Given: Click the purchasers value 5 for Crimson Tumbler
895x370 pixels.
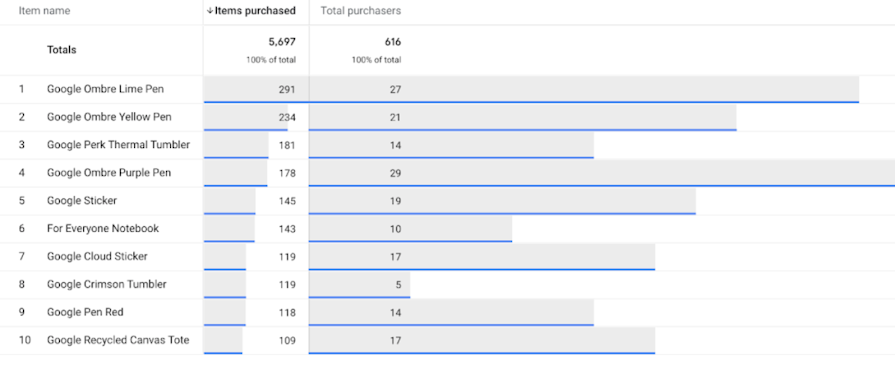Looking at the screenshot, I should (398, 284).
